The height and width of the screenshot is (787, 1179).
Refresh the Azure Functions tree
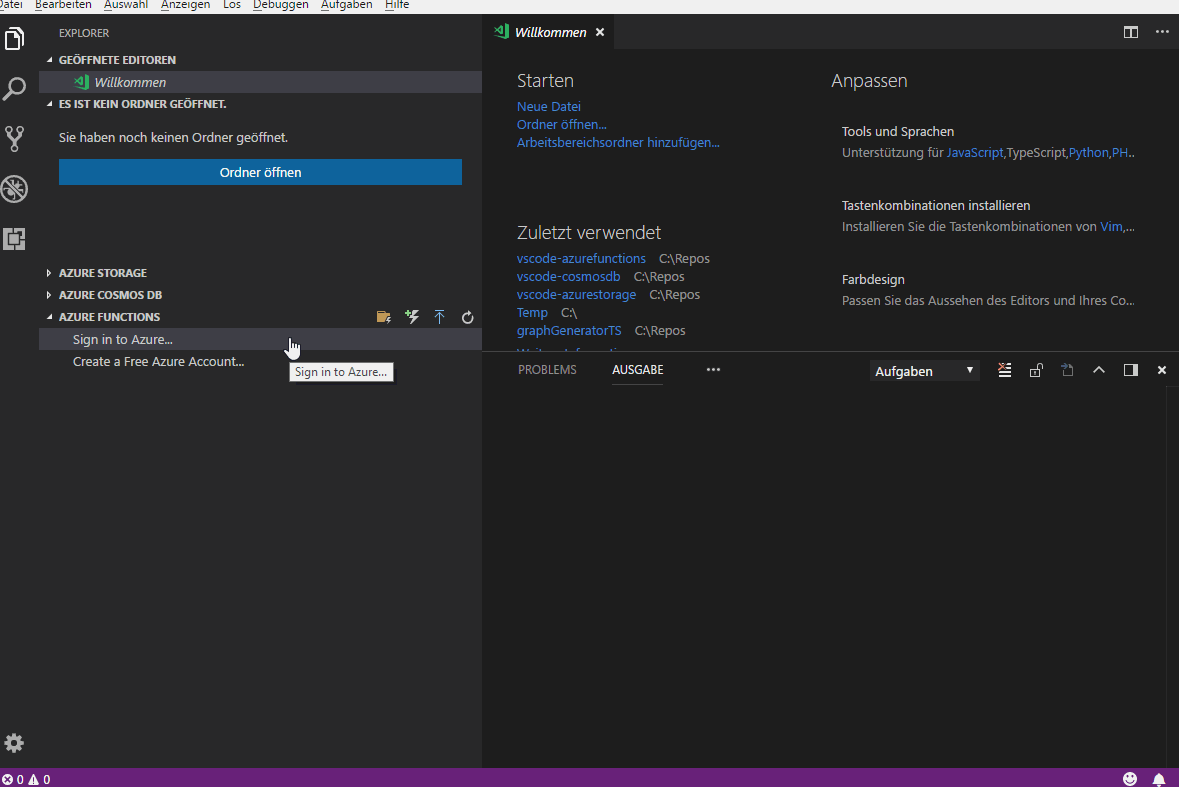[x=468, y=317]
